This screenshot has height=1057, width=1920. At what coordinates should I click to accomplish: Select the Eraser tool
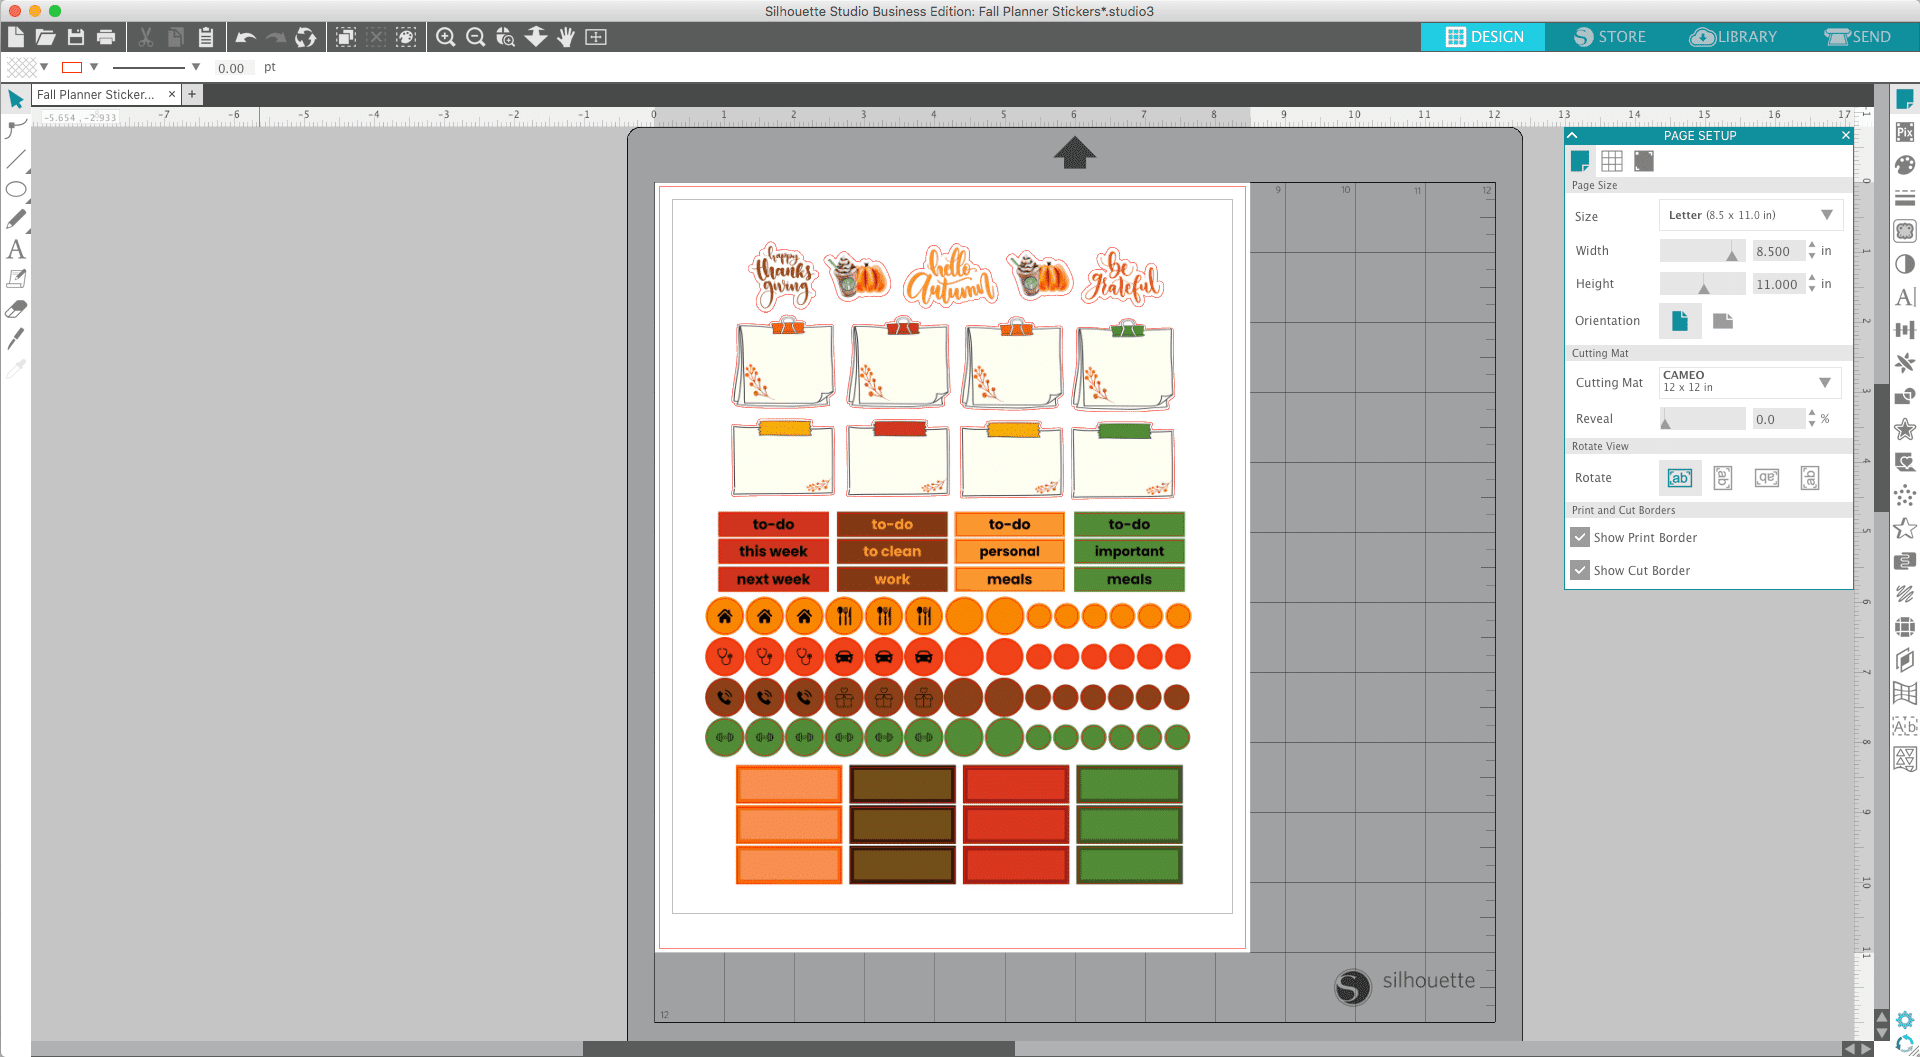[x=16, y=309]
